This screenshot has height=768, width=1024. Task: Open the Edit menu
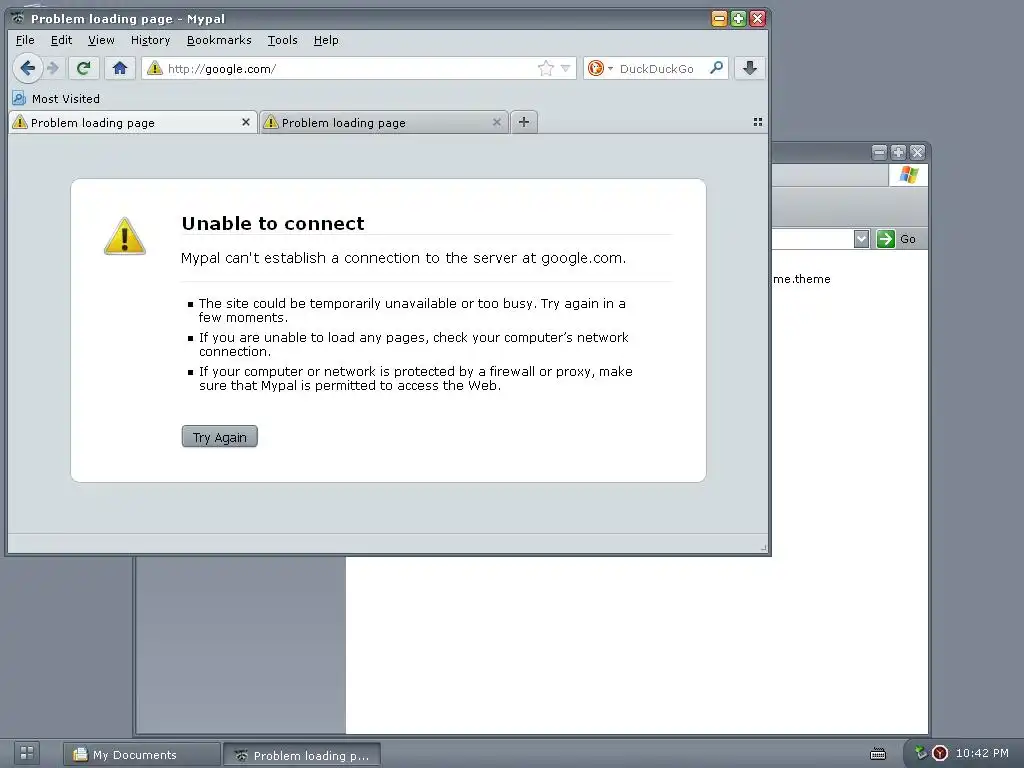(x=61, y=40)
